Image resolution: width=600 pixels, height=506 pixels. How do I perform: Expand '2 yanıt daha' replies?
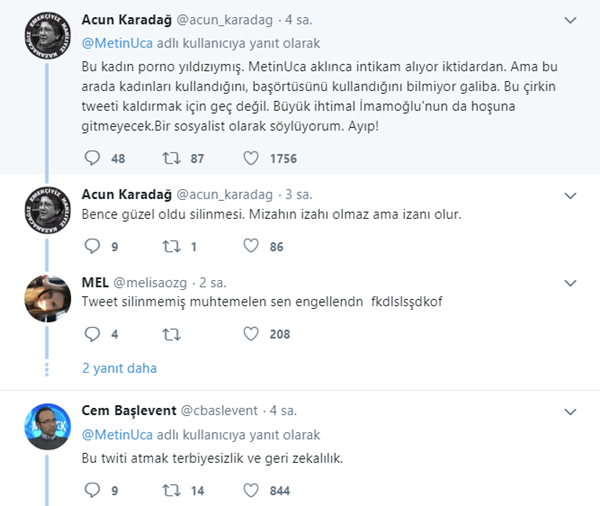119,368
